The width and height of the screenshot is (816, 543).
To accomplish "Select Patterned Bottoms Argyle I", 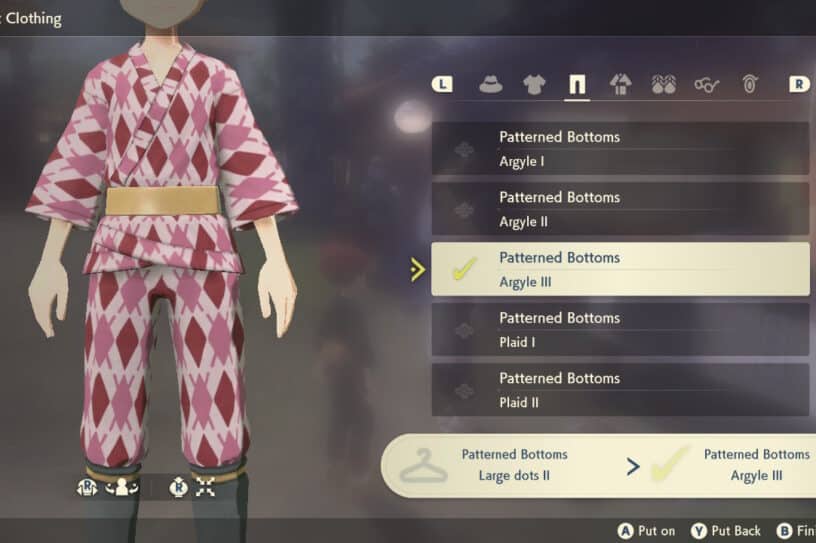I will [x=620, y=149].
